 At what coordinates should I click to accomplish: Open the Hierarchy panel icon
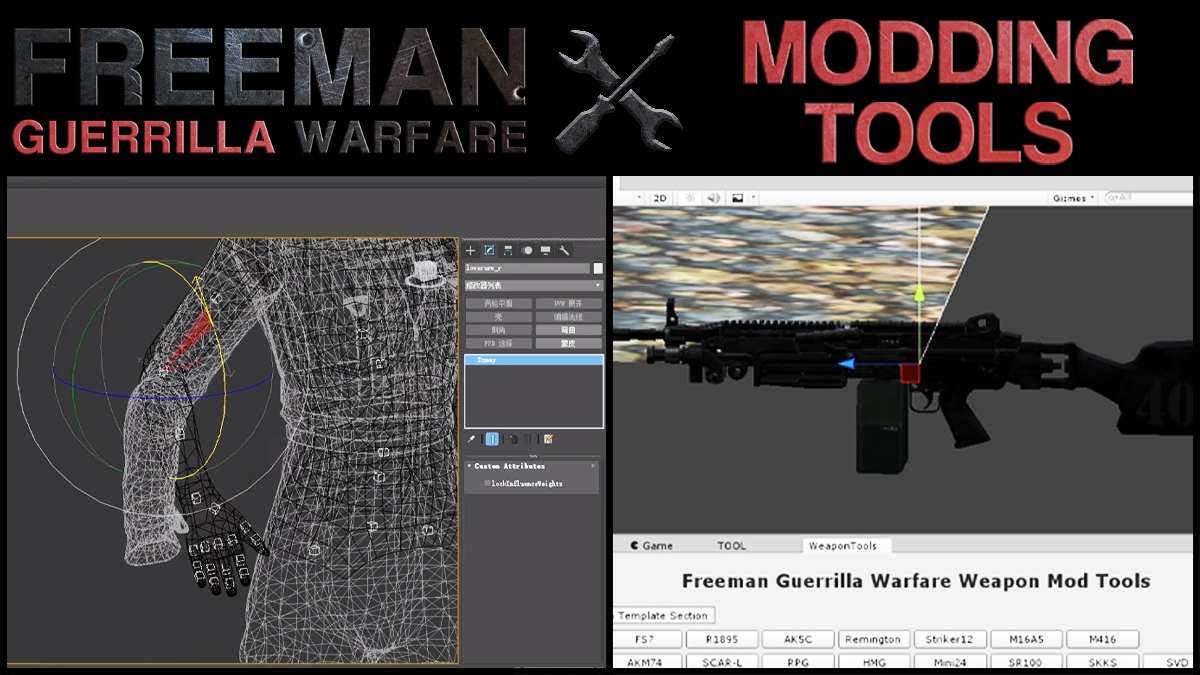tap(508, 250)
